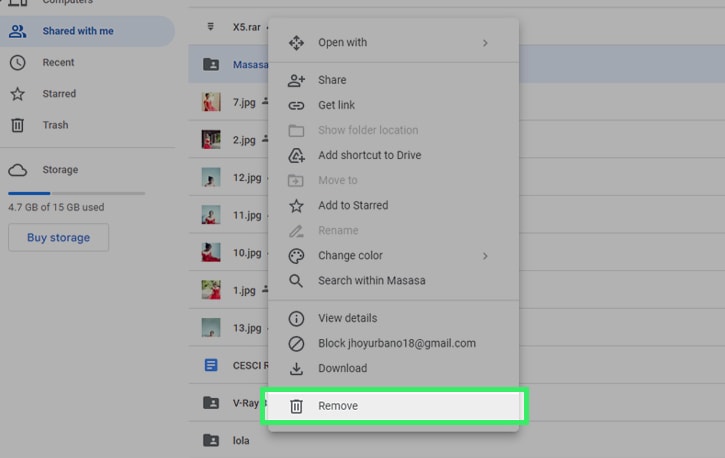
Task: Click the Trash bin icon in sidebar
Action: [x=18, y=125]
